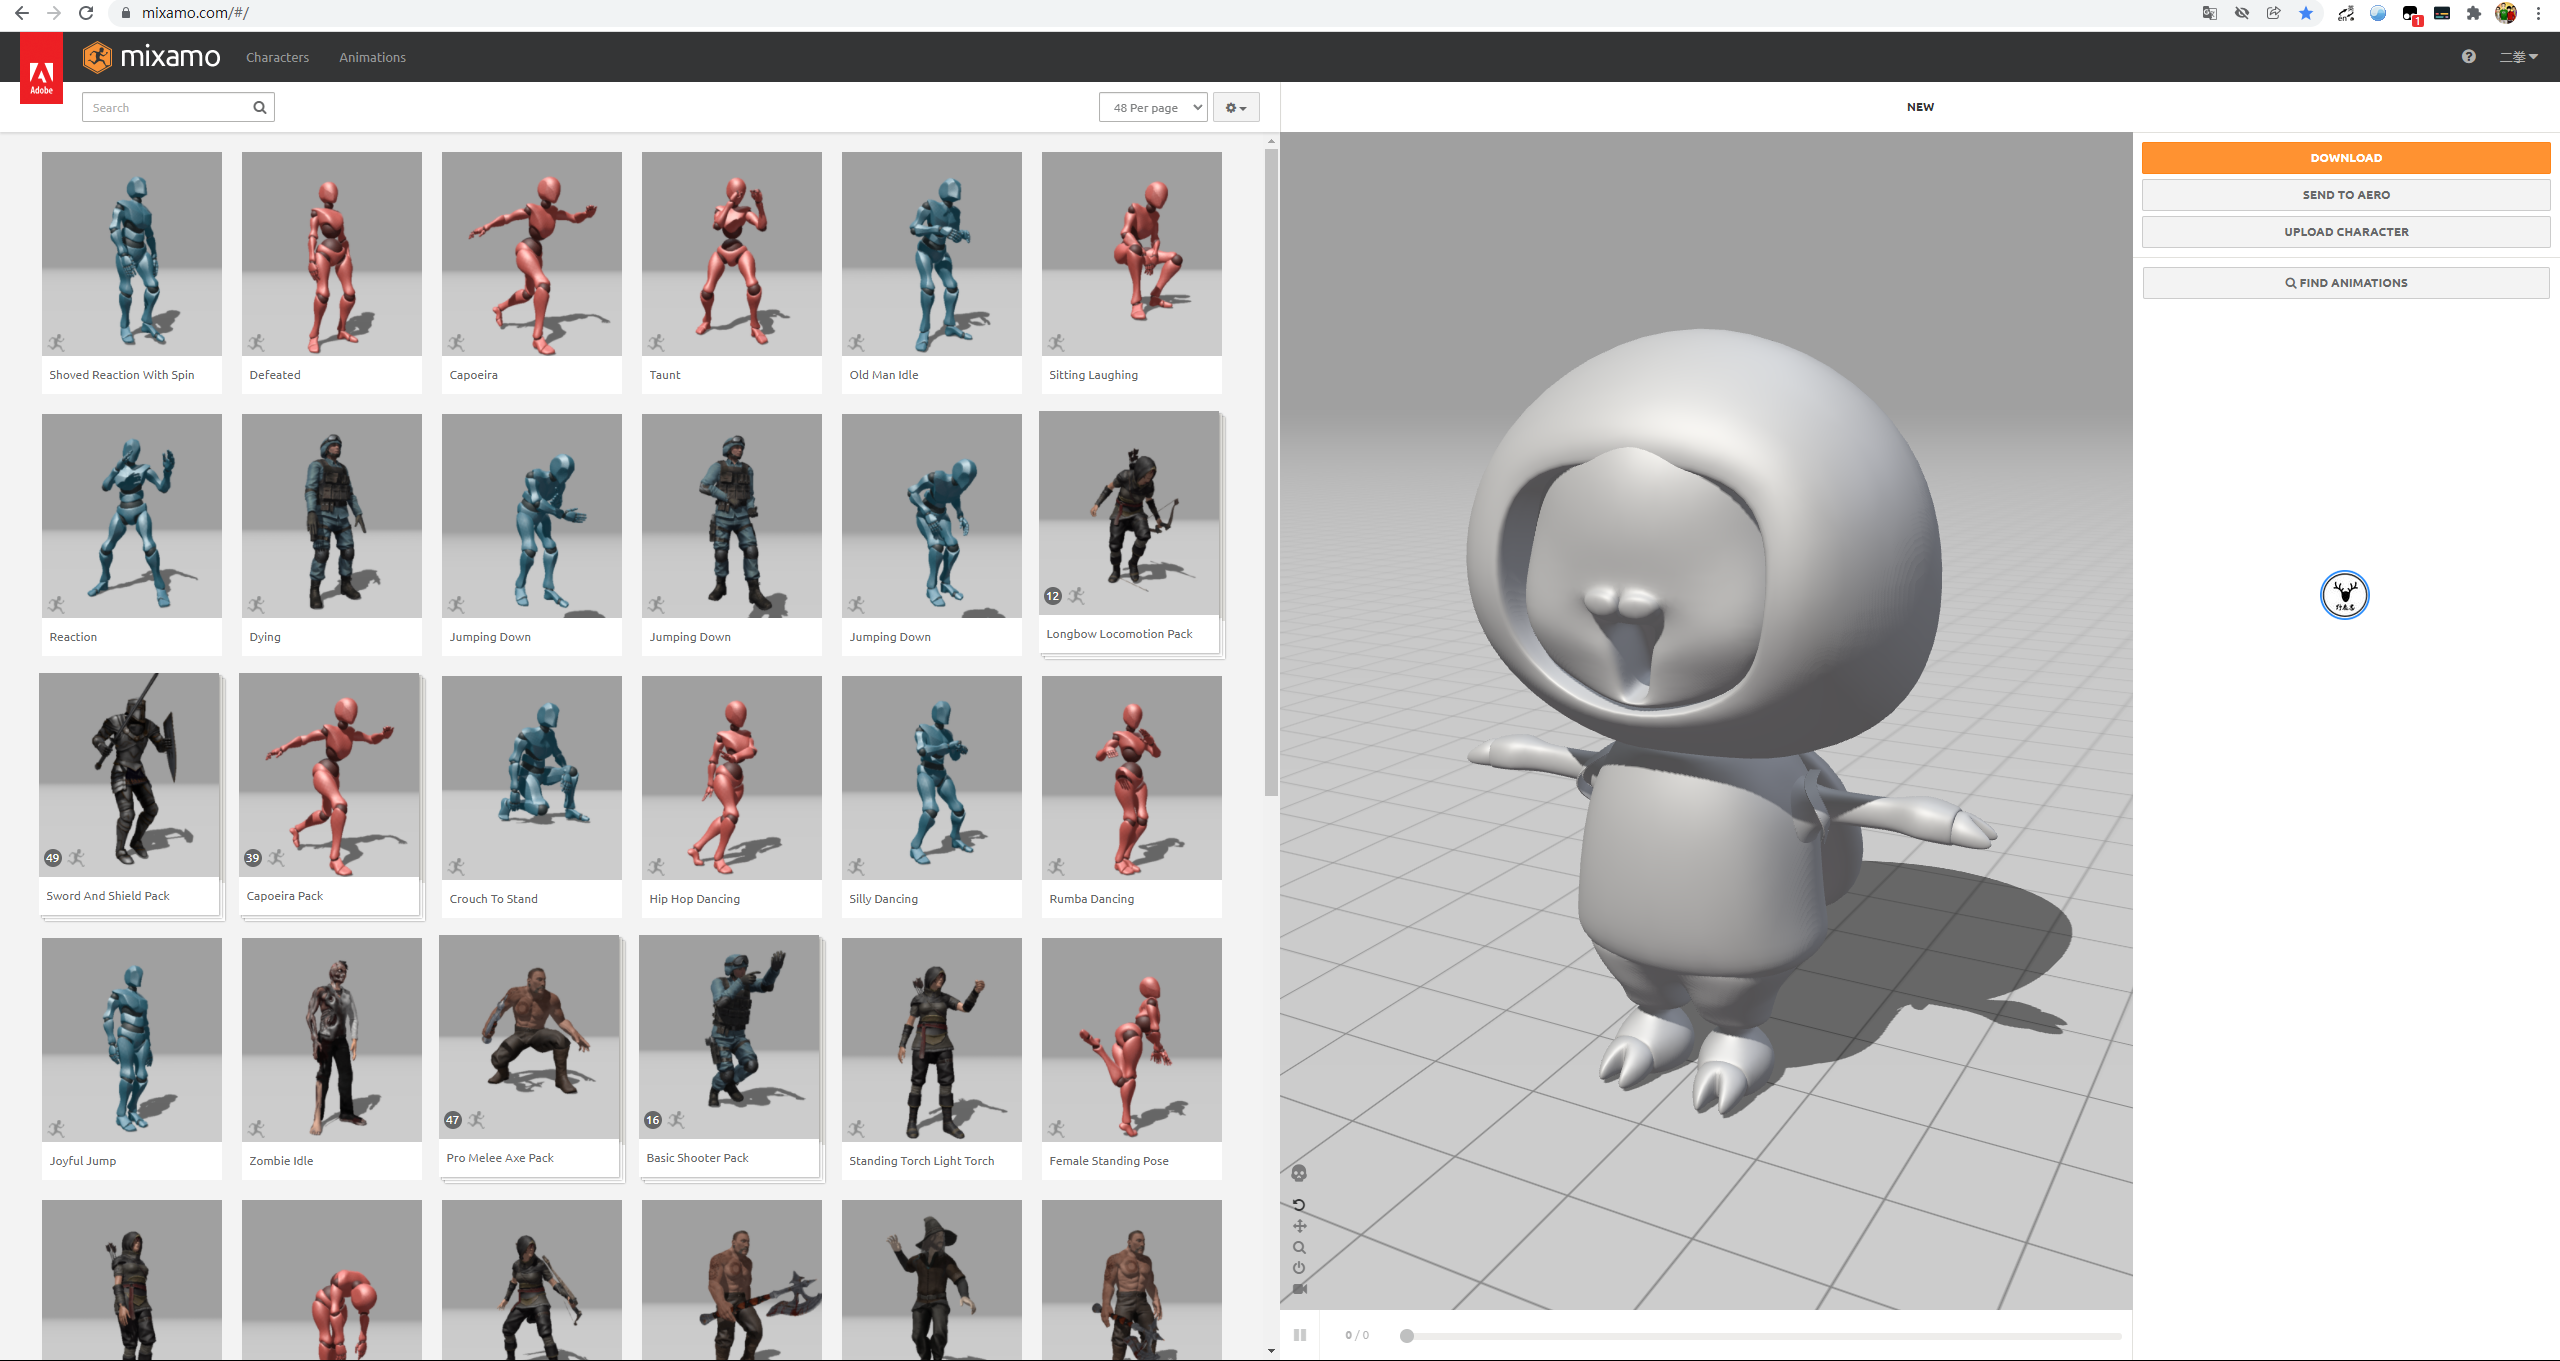Click the browser forward arrow
The image size is (2560, 1361).
click(54, 13)
